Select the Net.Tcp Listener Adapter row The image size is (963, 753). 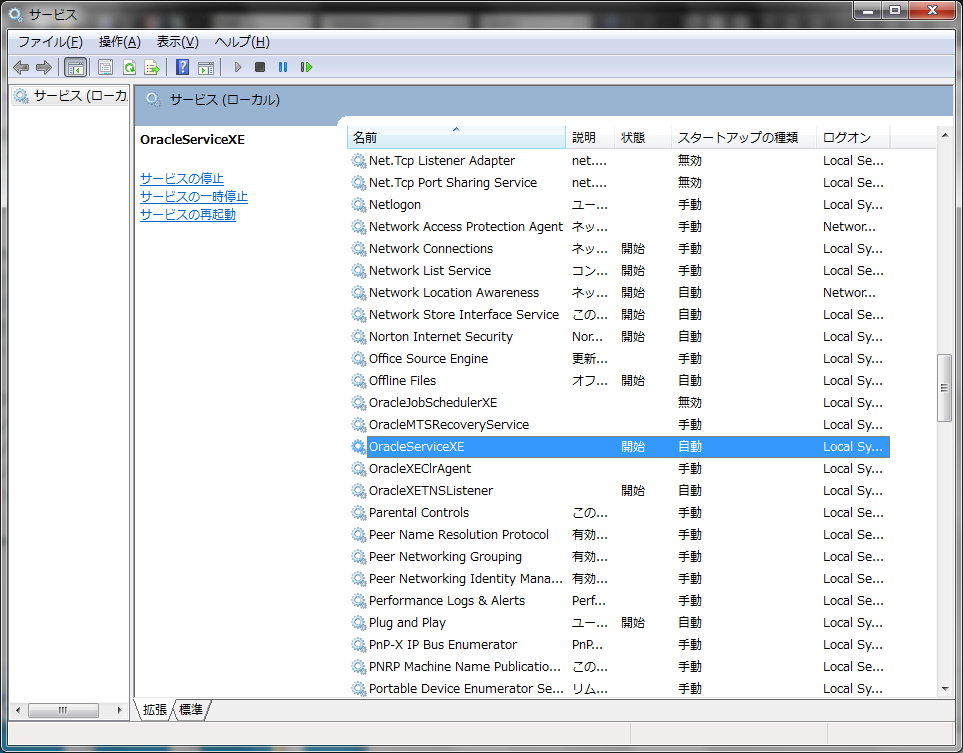pyautogui.click(x=619, y=160)
